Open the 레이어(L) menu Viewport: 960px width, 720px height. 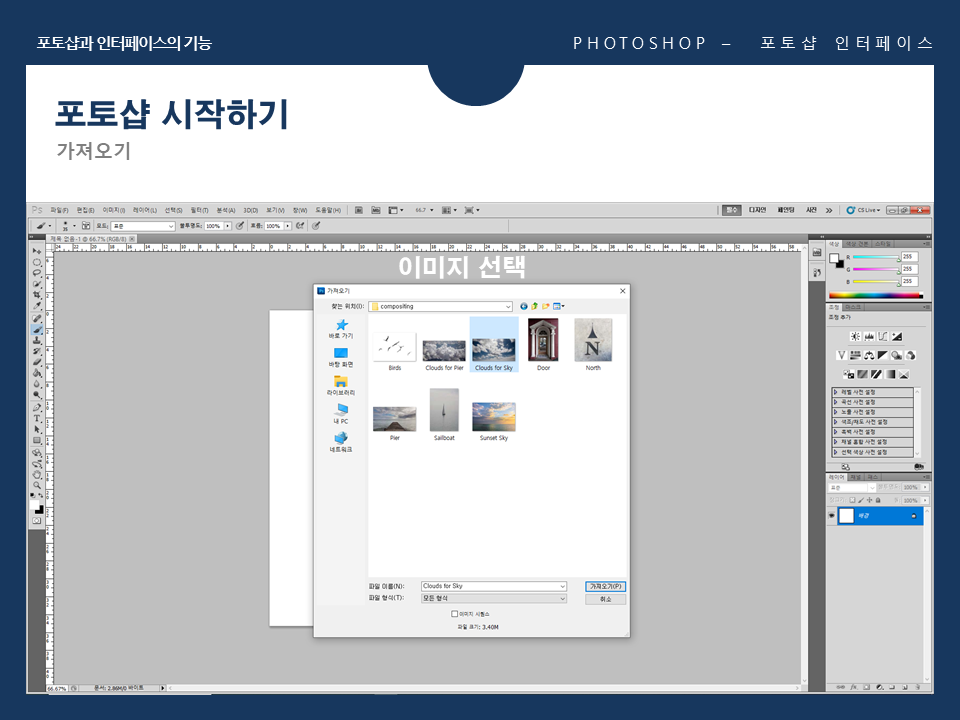144,210
